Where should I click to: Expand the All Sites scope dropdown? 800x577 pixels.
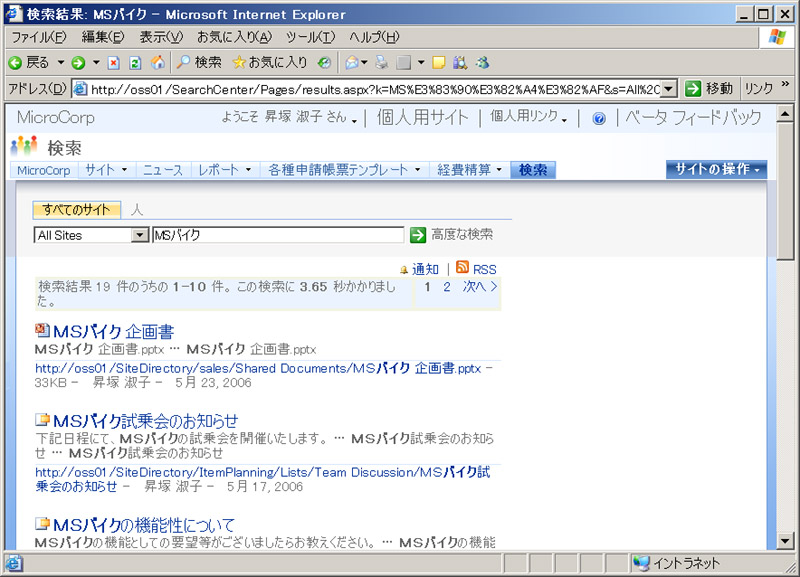click(140, 235)
